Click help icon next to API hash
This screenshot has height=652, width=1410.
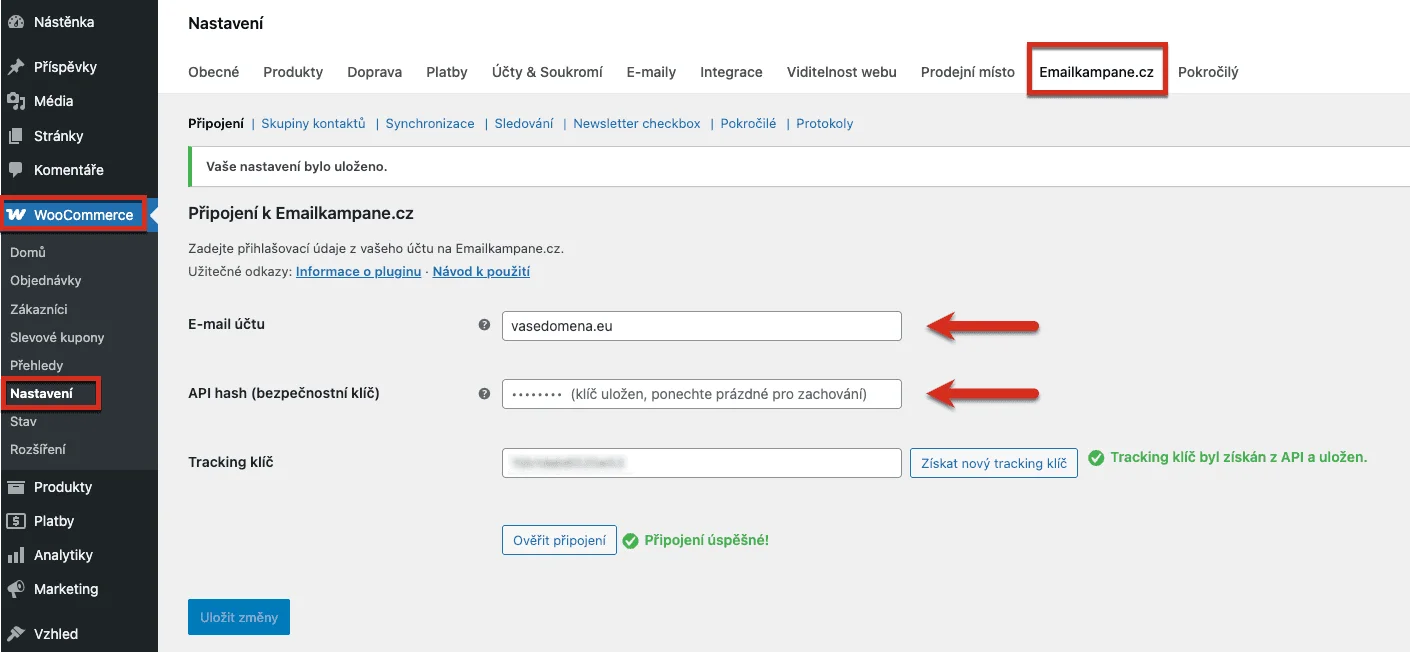coord(484,394)
